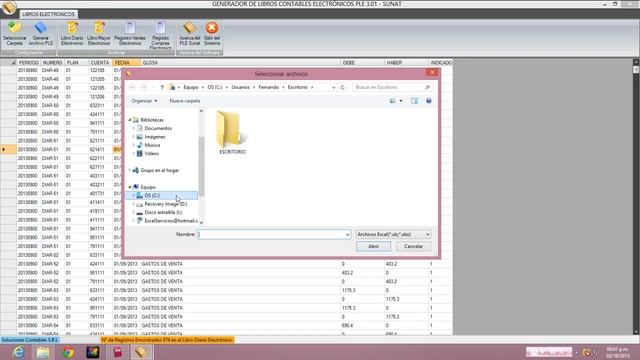Click the Salir del Sistema icon
Image resolution: width=640 pixels, height=360 pixels.
pyautogui.click(x=212, y=34)
